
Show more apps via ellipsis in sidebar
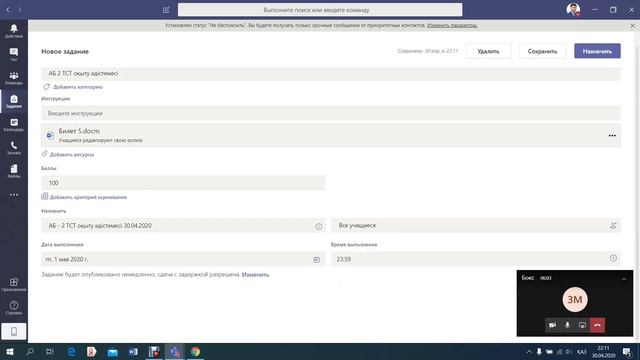13,195
